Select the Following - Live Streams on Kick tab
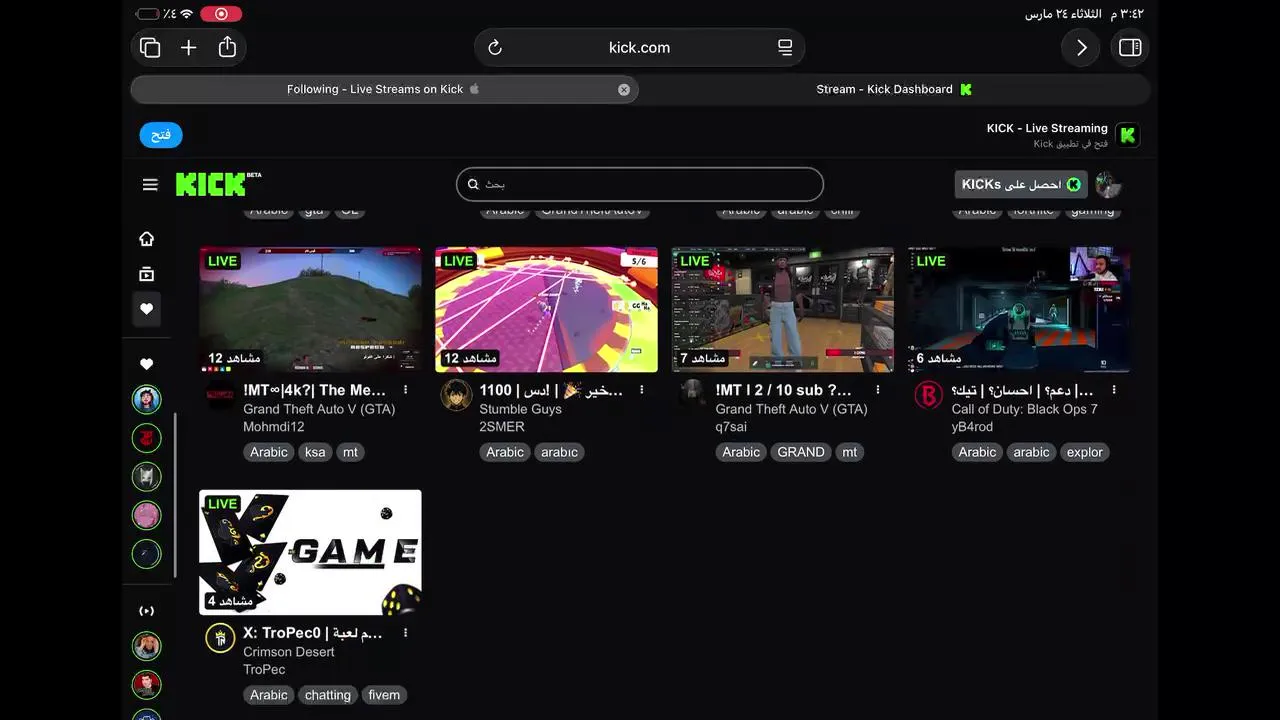The height and width of the screenshot is (720, 1280). (x=384, y=89)
